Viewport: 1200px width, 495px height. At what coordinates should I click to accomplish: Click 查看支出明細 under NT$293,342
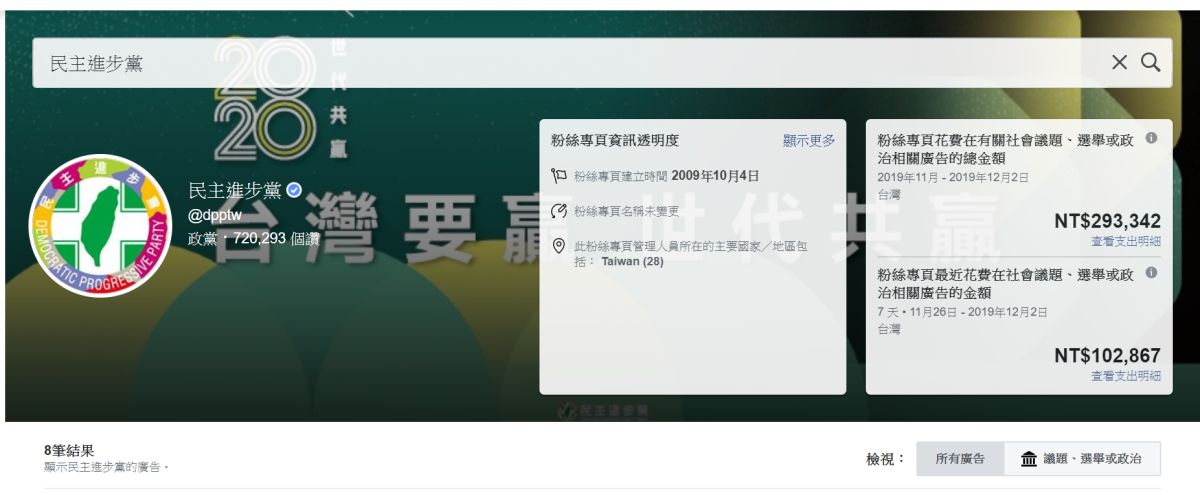pos(1126,241)
